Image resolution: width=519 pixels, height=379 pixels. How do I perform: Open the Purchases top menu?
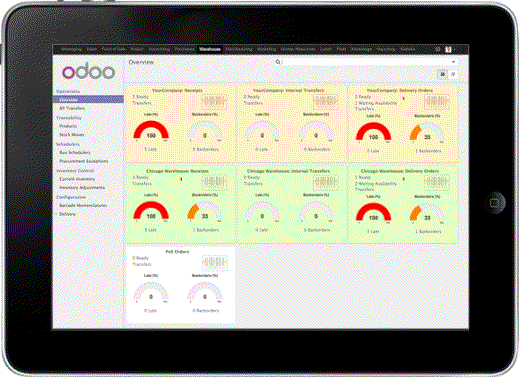(184, 50)
